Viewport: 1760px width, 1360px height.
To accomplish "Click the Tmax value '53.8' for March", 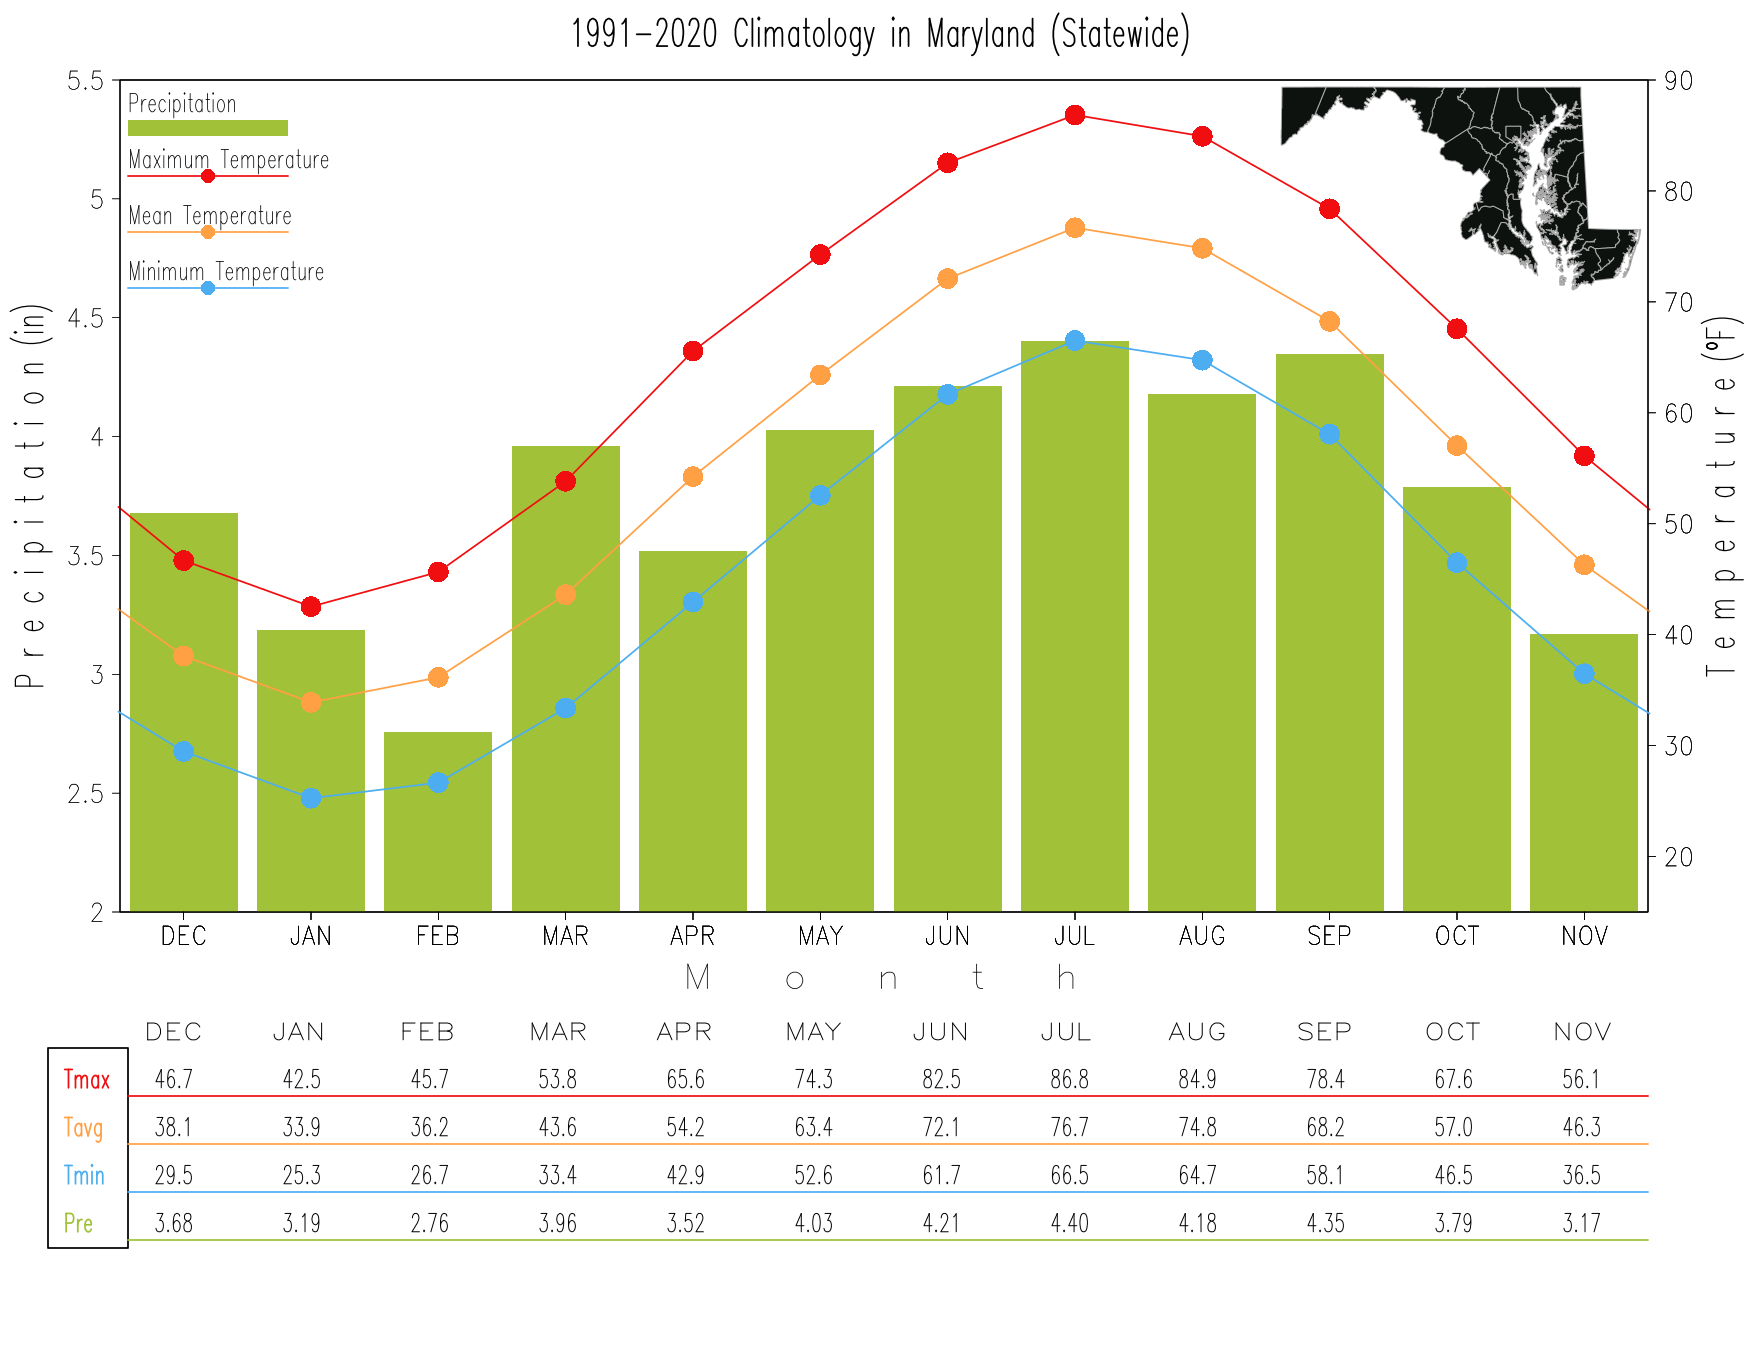I will (558, 1080).
